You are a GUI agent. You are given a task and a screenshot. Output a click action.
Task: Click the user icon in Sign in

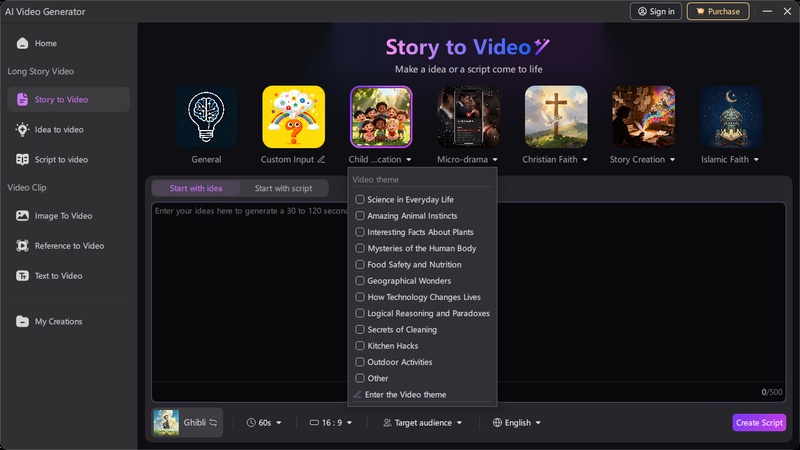(642, 11)
